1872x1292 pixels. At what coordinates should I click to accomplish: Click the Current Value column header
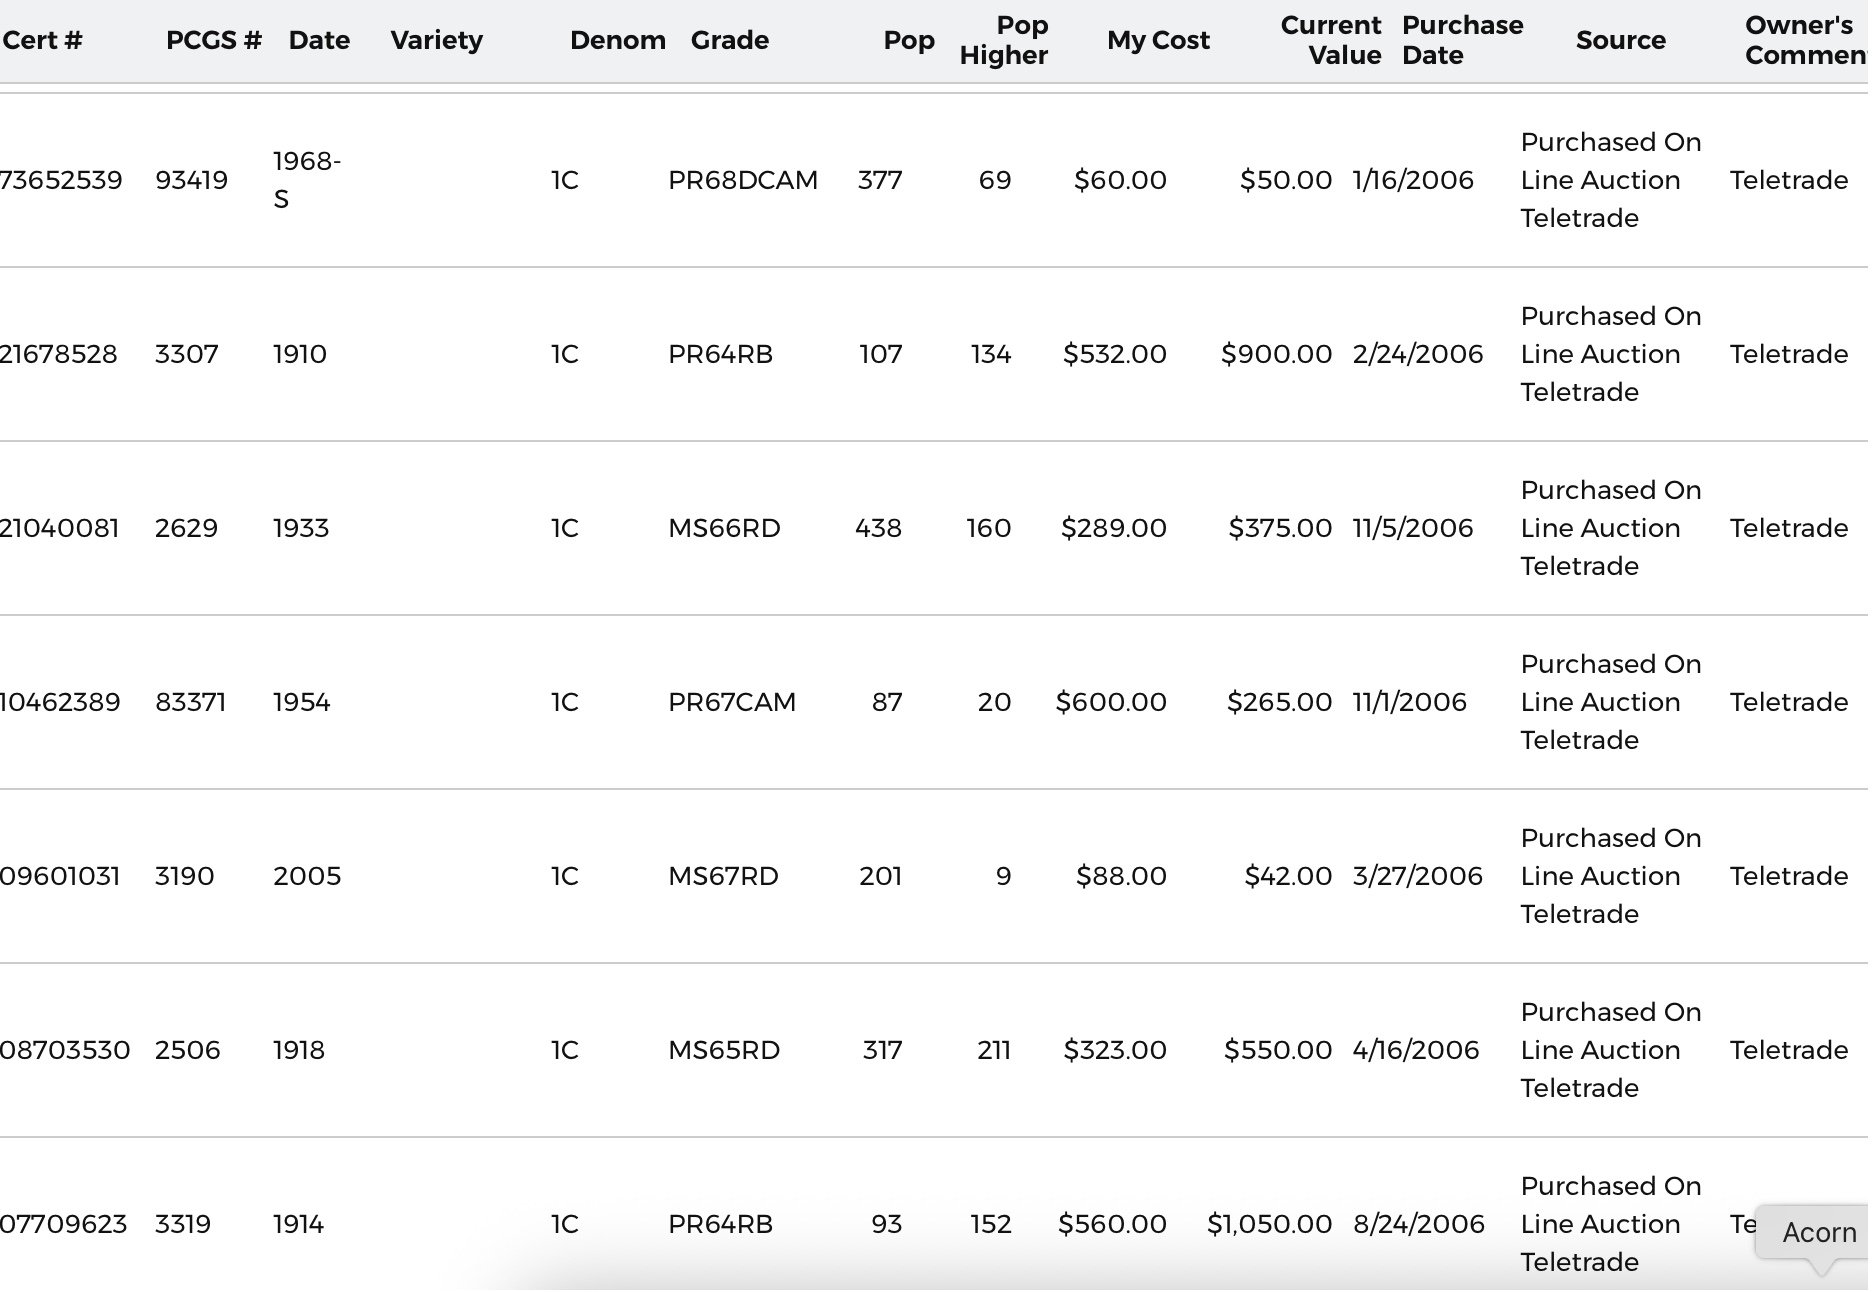(1330, 40)
